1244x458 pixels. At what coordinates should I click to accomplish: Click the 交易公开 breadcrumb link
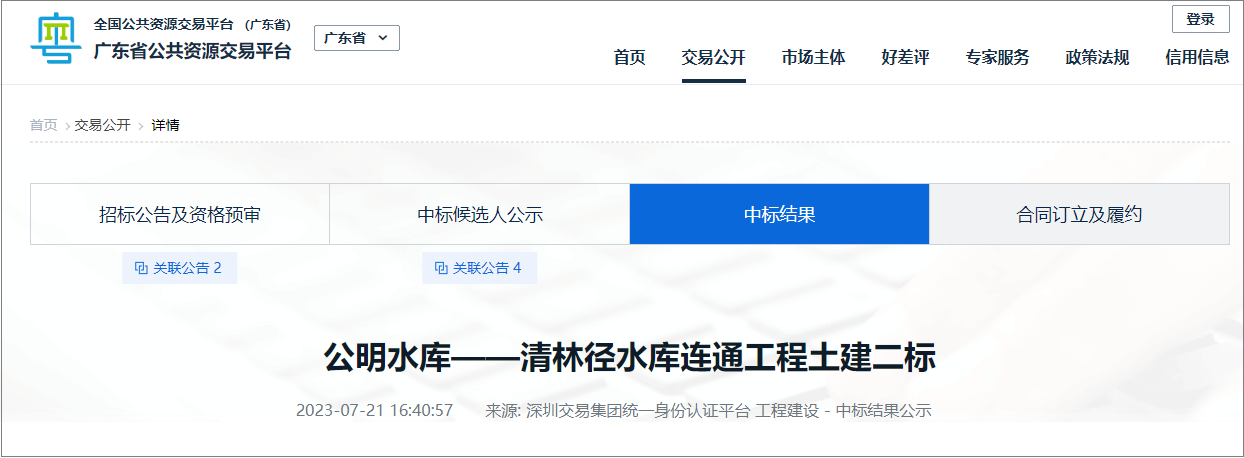click(x=102, y=125)
